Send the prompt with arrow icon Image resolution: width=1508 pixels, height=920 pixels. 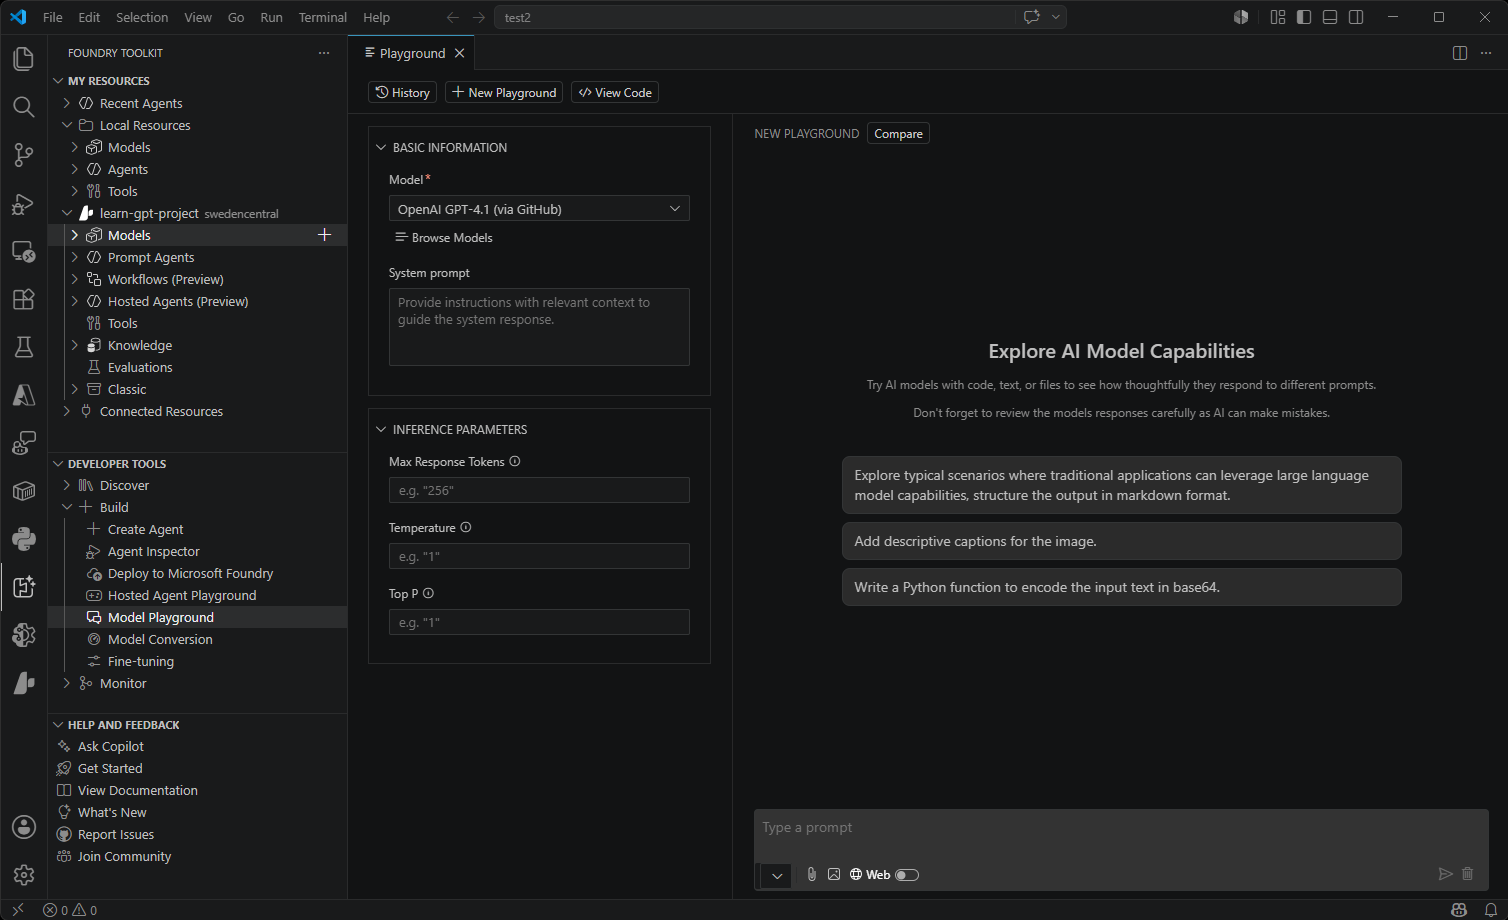point(1445,874)
